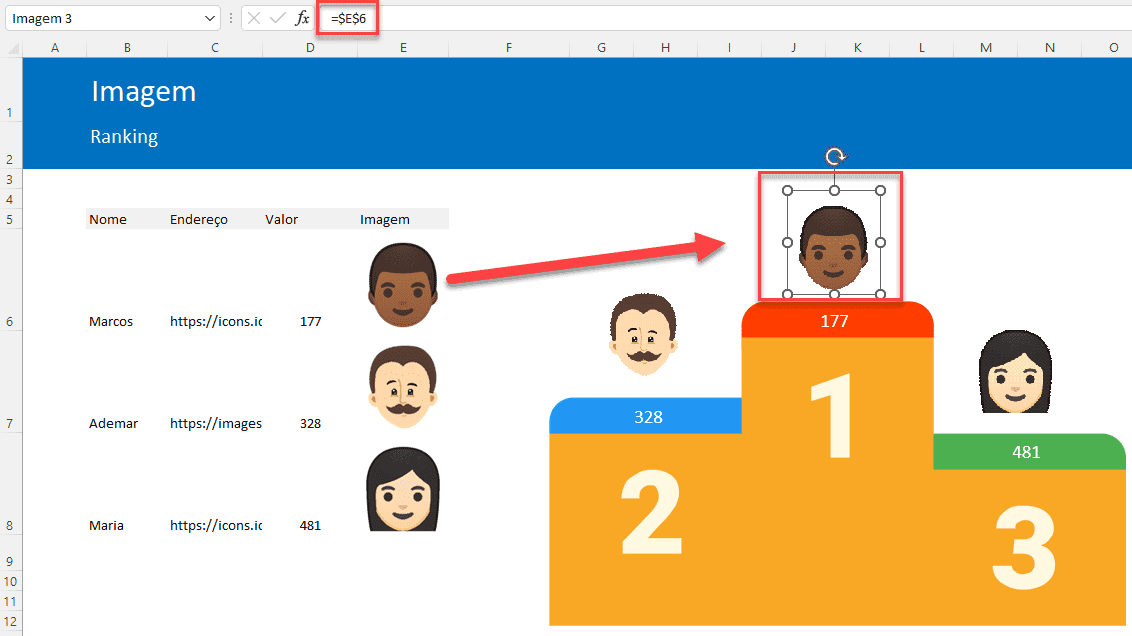Select column D header

click(x=310, y=46)
